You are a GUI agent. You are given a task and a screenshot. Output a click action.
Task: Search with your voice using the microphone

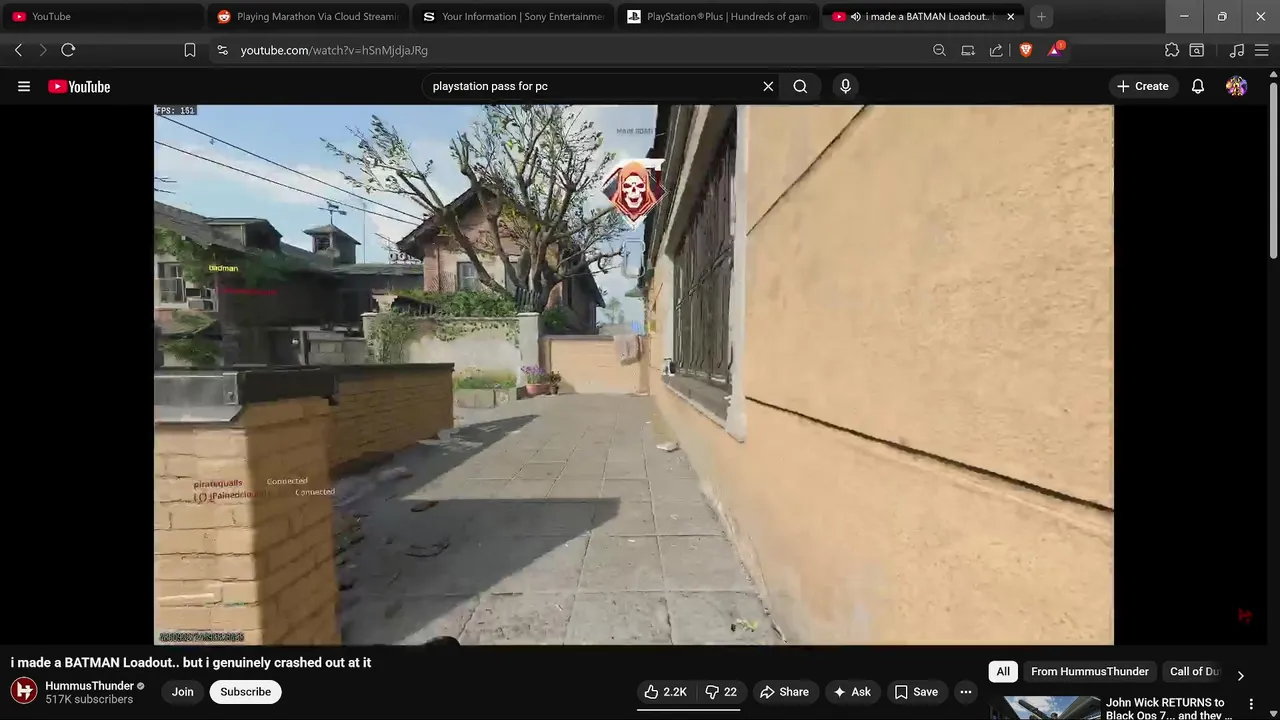(845, 86)
